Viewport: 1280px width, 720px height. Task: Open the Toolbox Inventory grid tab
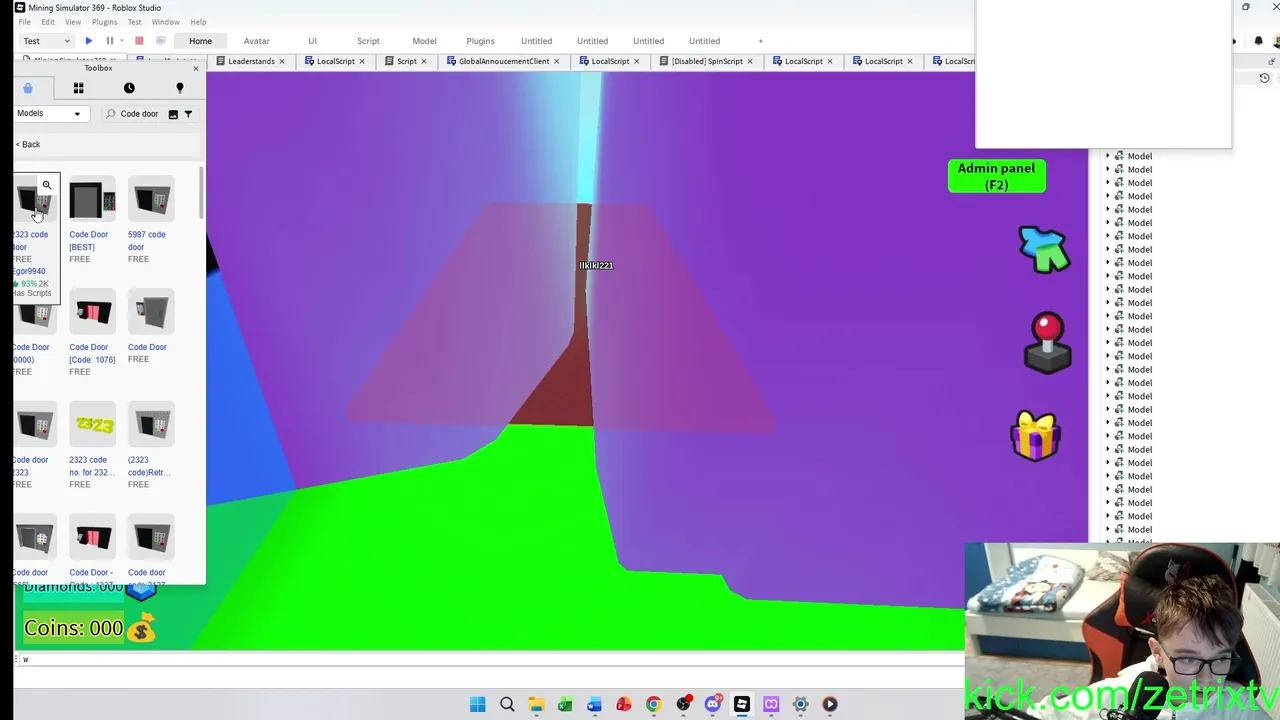(x=78, y=88)
